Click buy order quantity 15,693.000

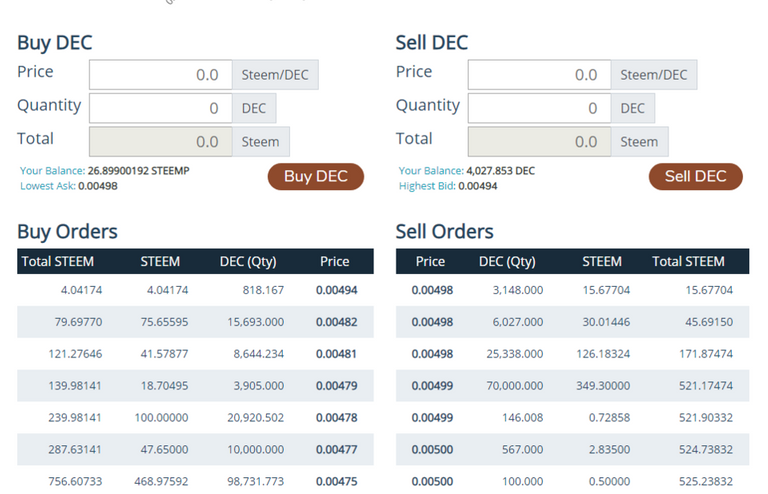pyautogui.click(x=256, y=322)
